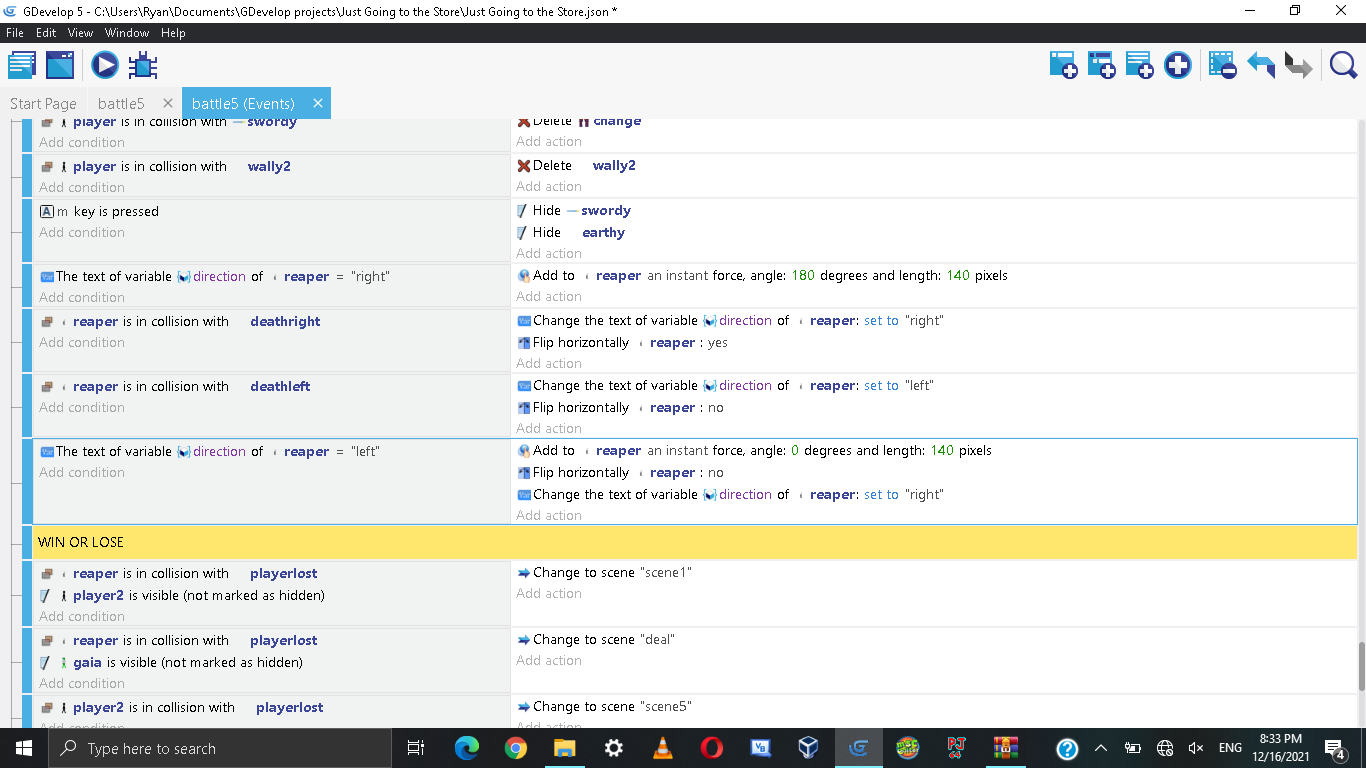Open the Edit menu

(x=46, y=33)
